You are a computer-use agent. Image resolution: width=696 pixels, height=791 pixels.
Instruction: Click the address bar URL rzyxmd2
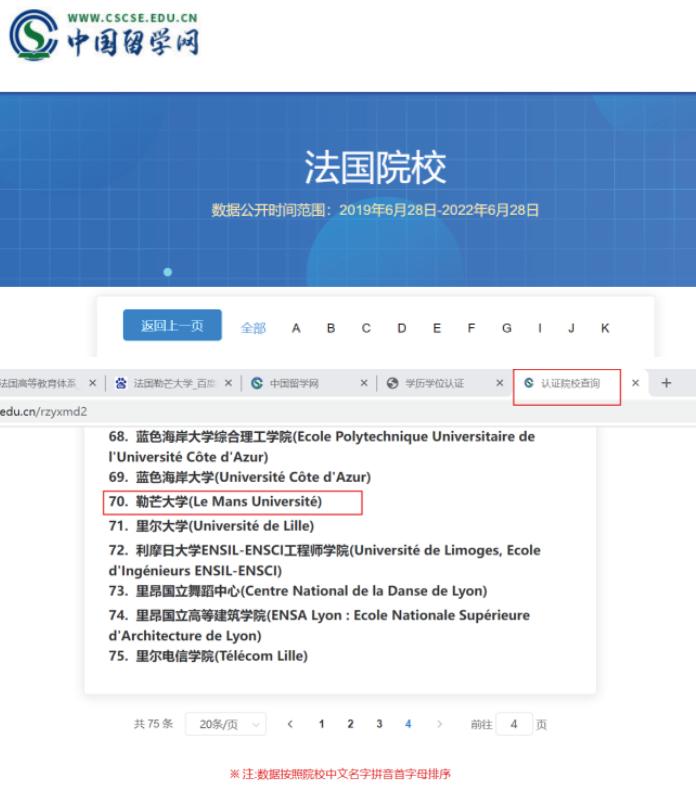click(x=43, y=412)
